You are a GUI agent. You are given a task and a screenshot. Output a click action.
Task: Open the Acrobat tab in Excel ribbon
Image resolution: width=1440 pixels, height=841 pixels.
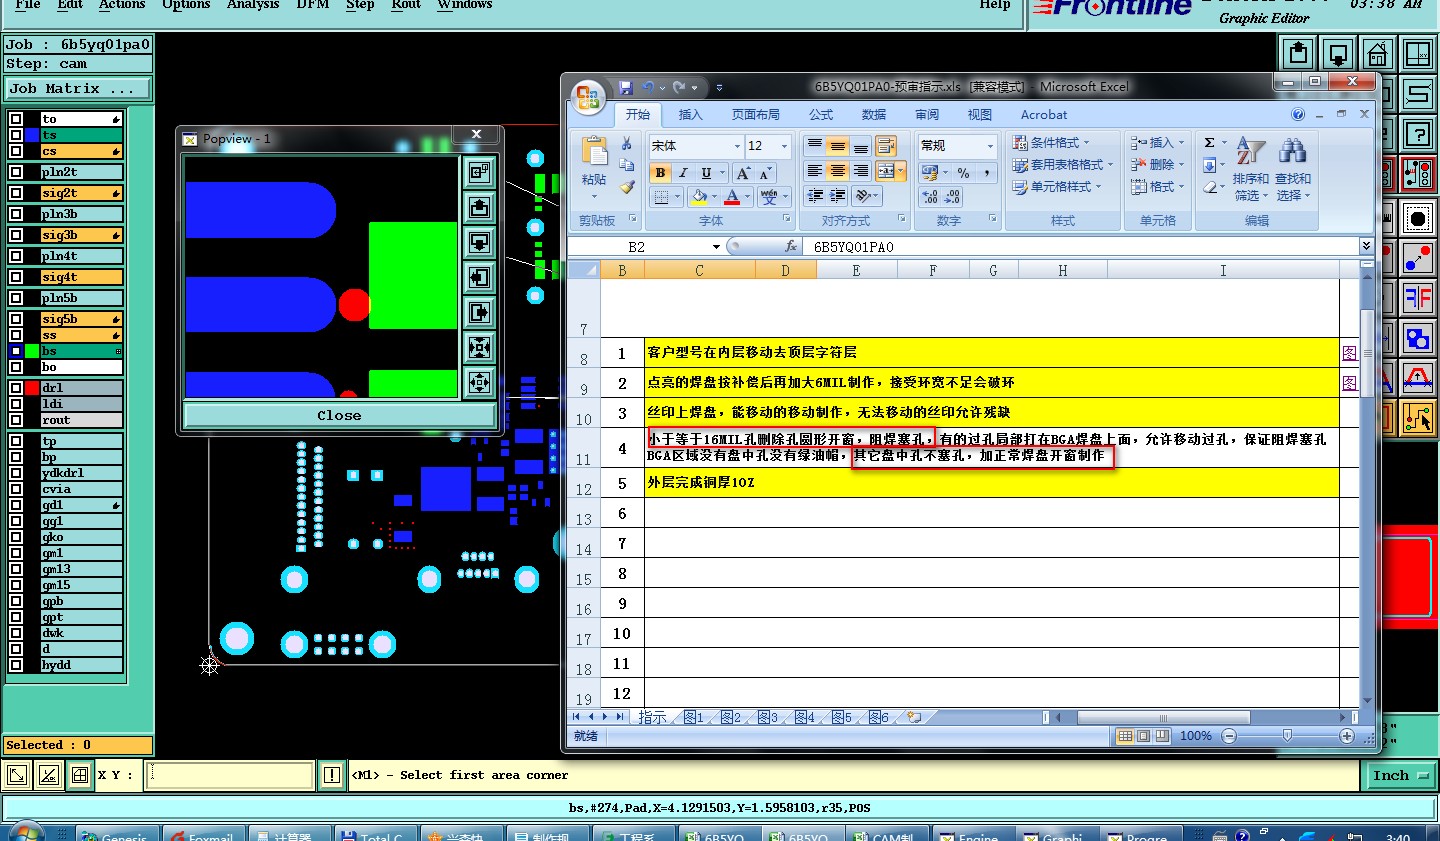(x=1044, y=115)
